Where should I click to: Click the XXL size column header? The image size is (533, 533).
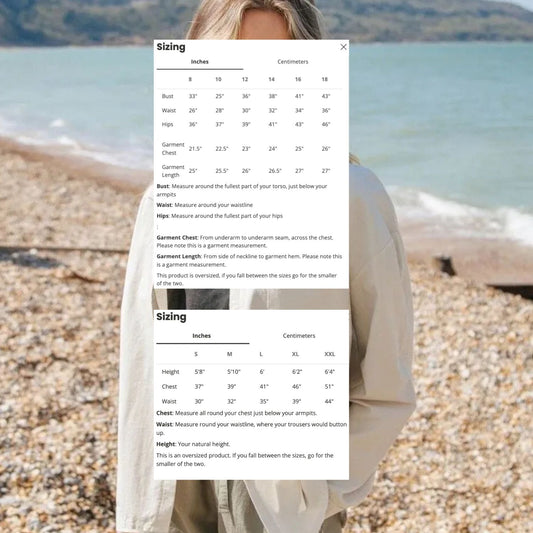(329, 354)
